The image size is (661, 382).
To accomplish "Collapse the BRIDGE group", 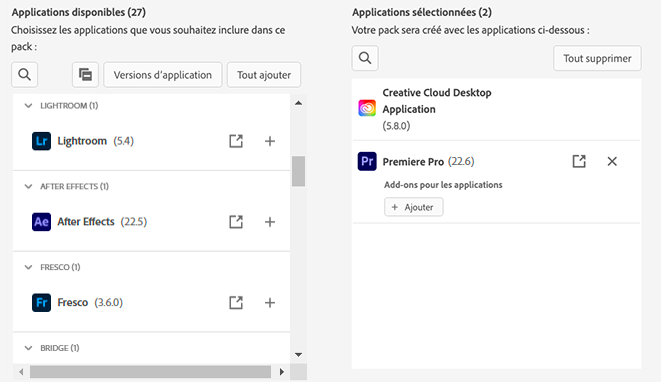I will (x=28, y=348).
